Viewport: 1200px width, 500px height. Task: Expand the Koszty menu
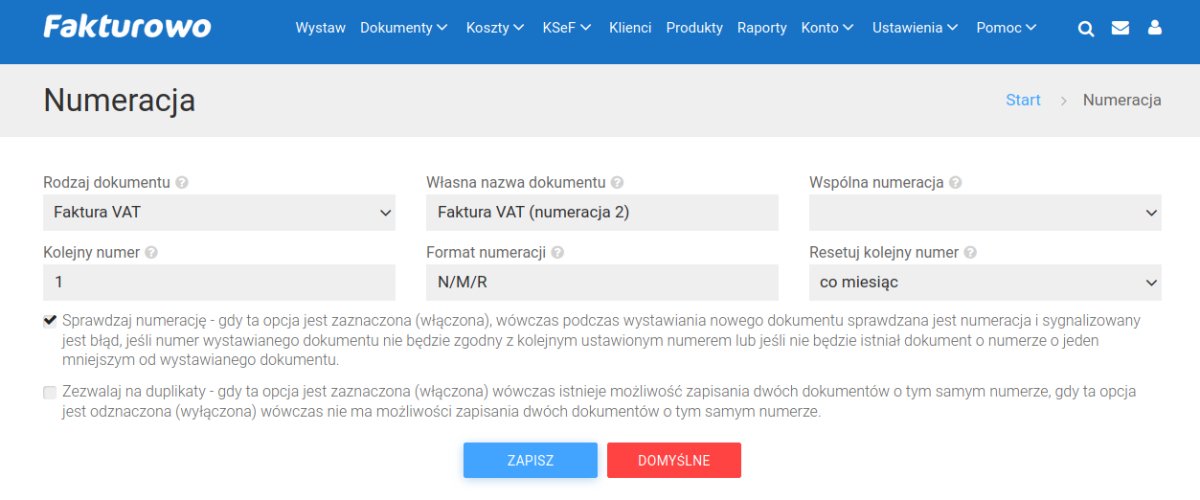[x=495, y=28]
